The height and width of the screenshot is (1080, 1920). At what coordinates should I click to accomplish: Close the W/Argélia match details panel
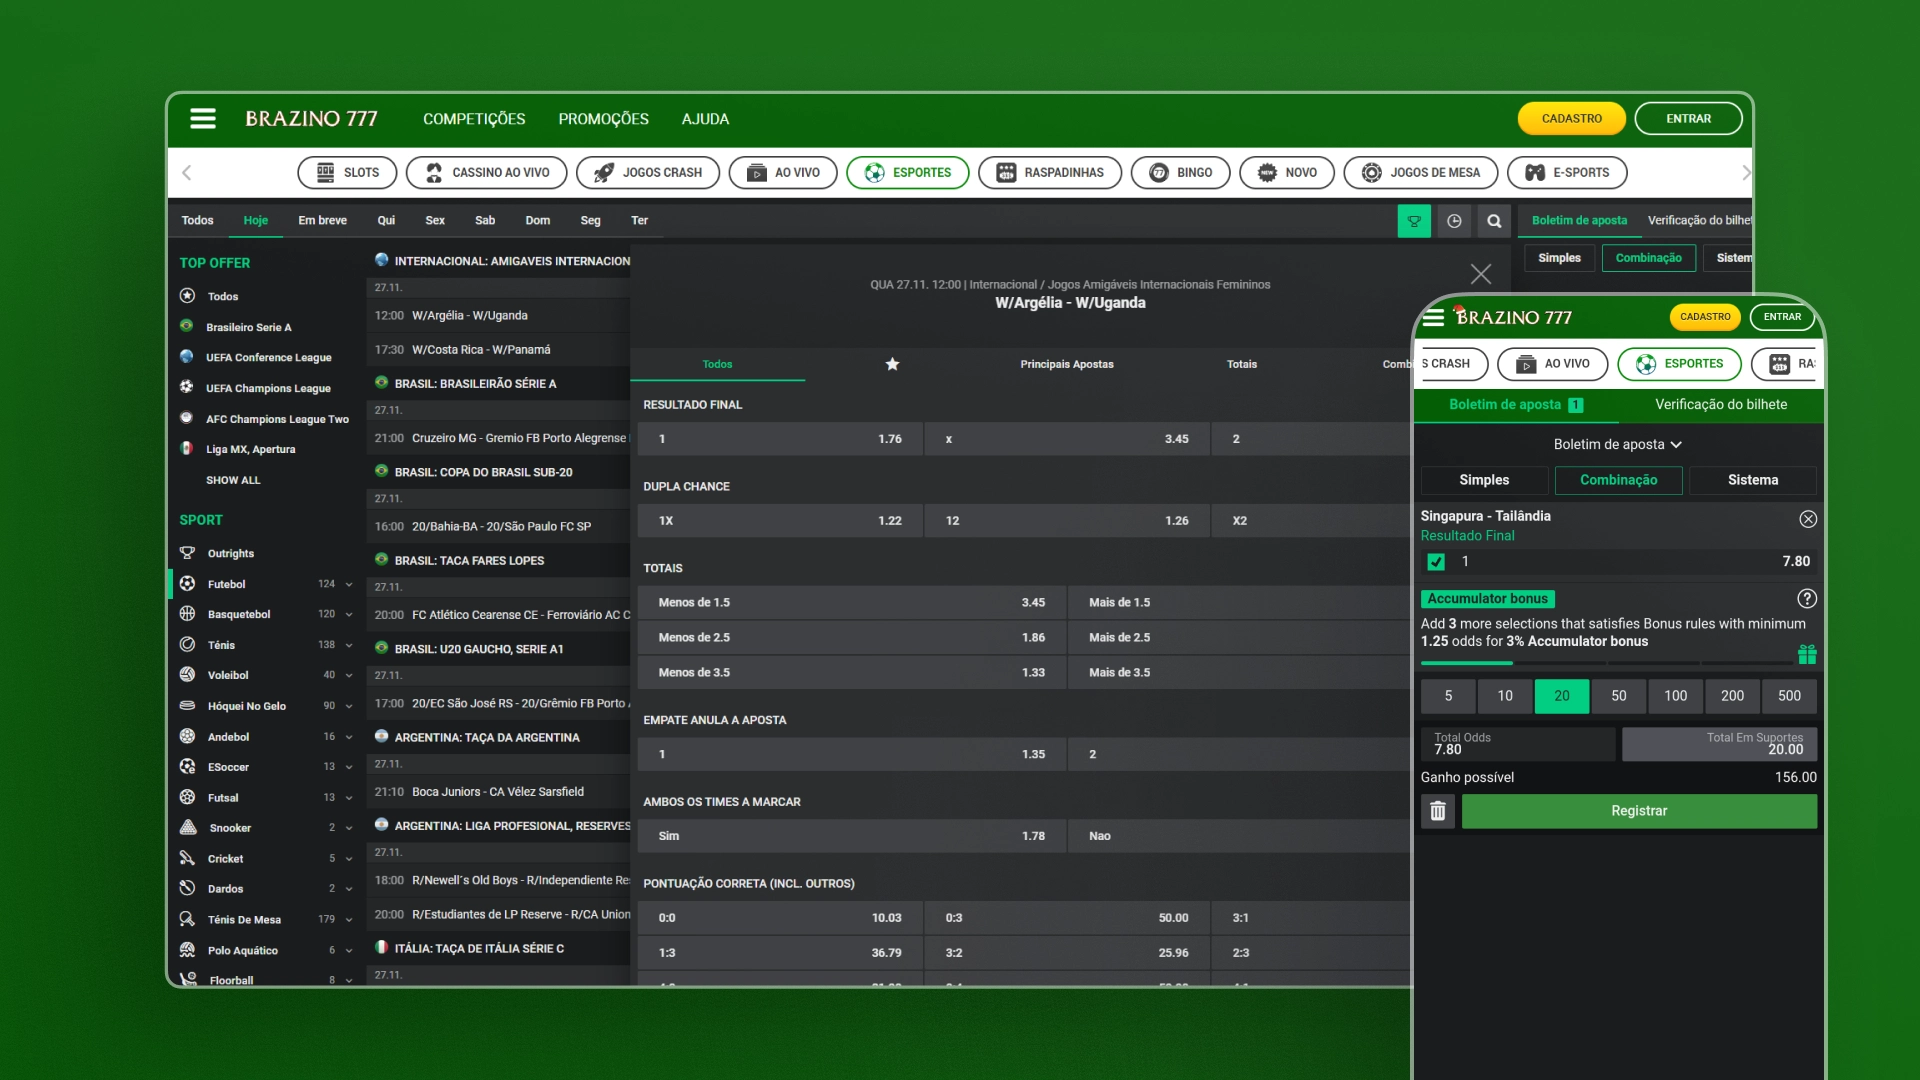coord(1481,274)
